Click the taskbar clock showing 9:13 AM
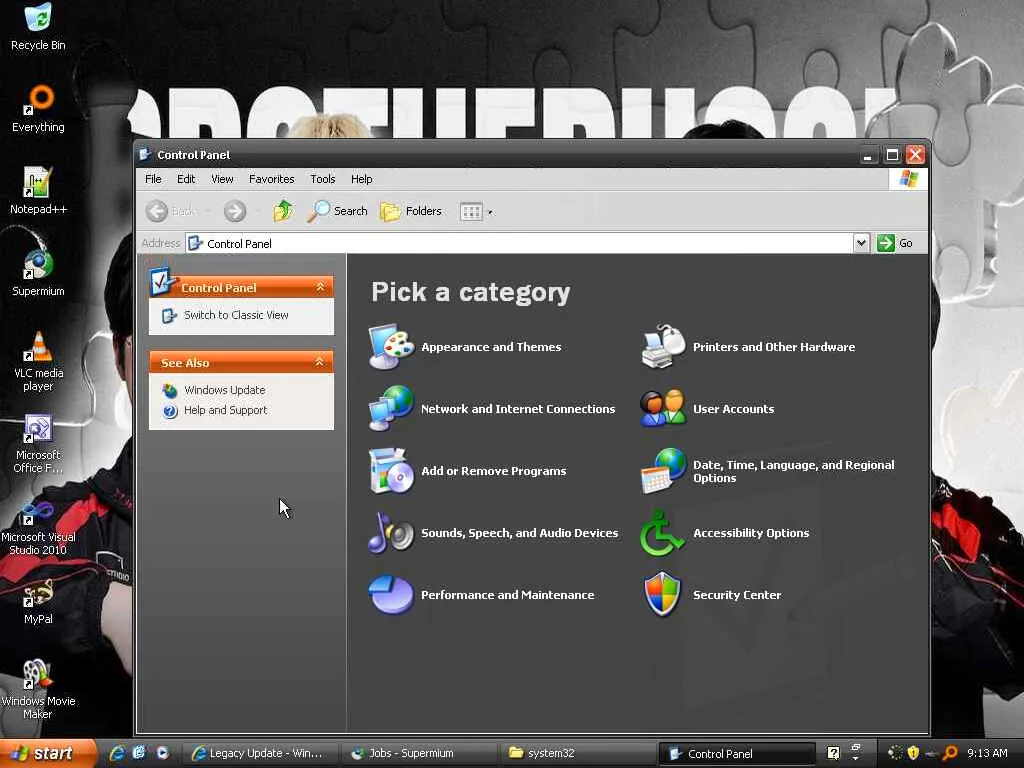Image resolution: width=1024 pixels, height=768 pixels. click(987, 753)
